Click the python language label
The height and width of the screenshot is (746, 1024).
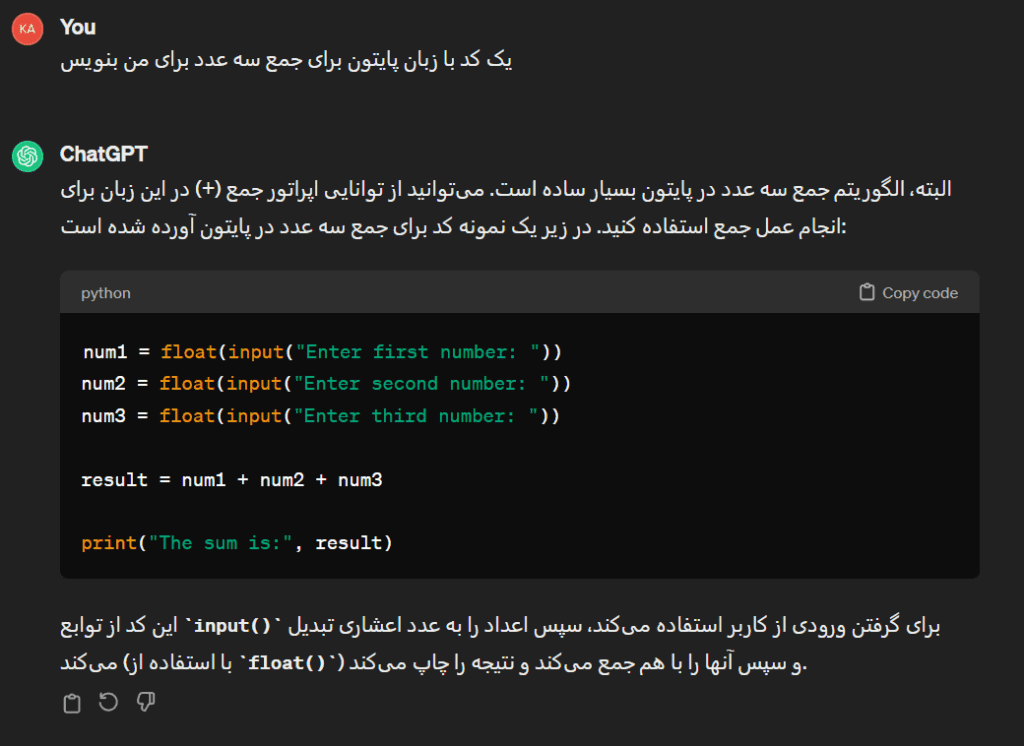coord(105,293)
